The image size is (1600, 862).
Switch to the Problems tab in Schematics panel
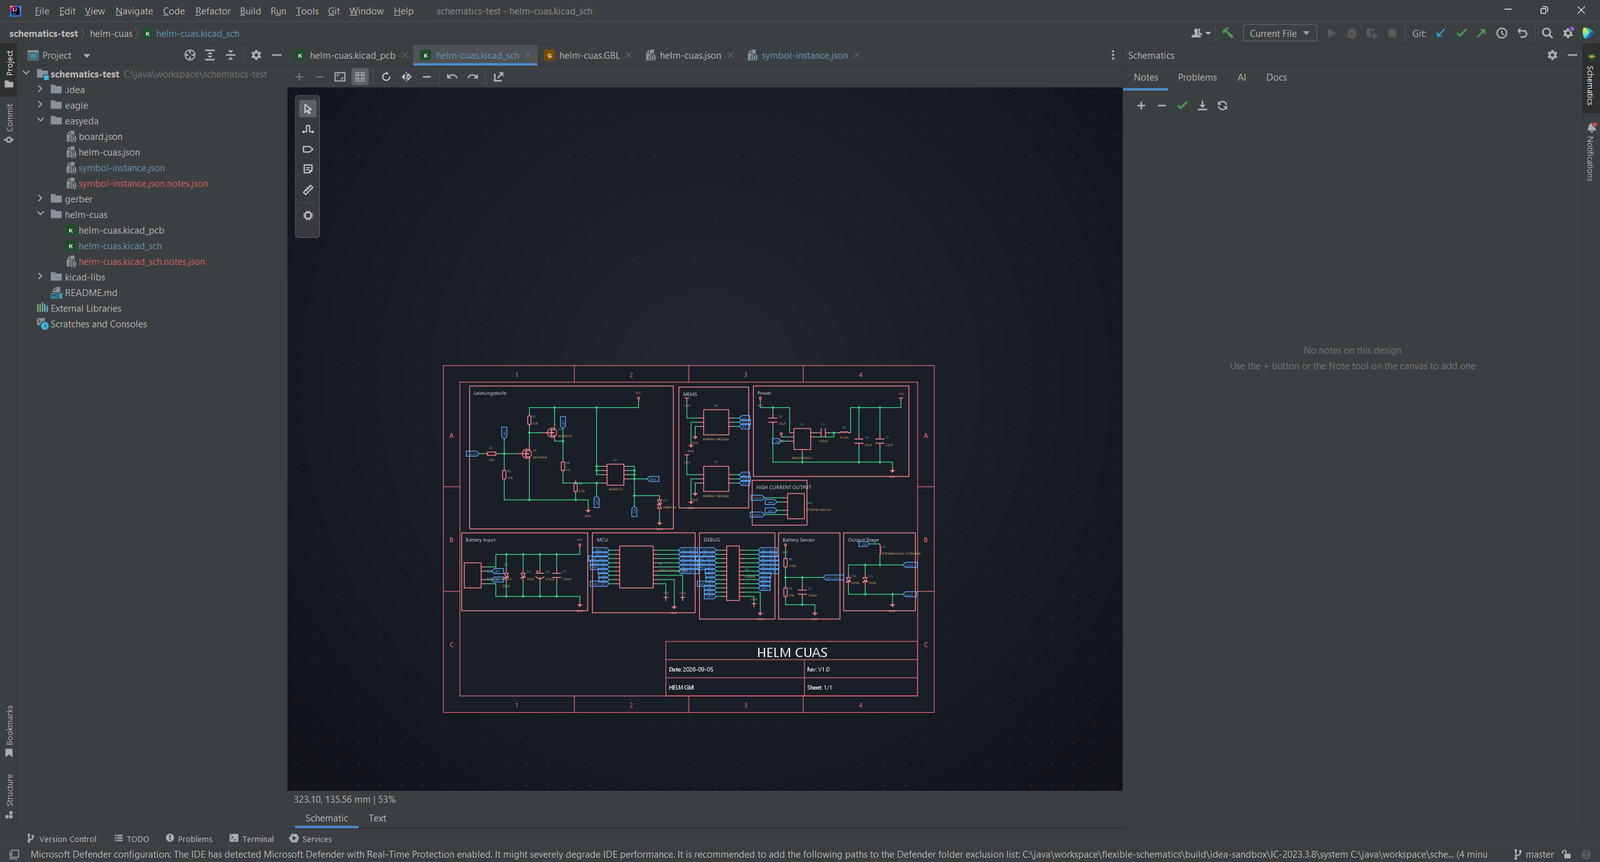1197,77
